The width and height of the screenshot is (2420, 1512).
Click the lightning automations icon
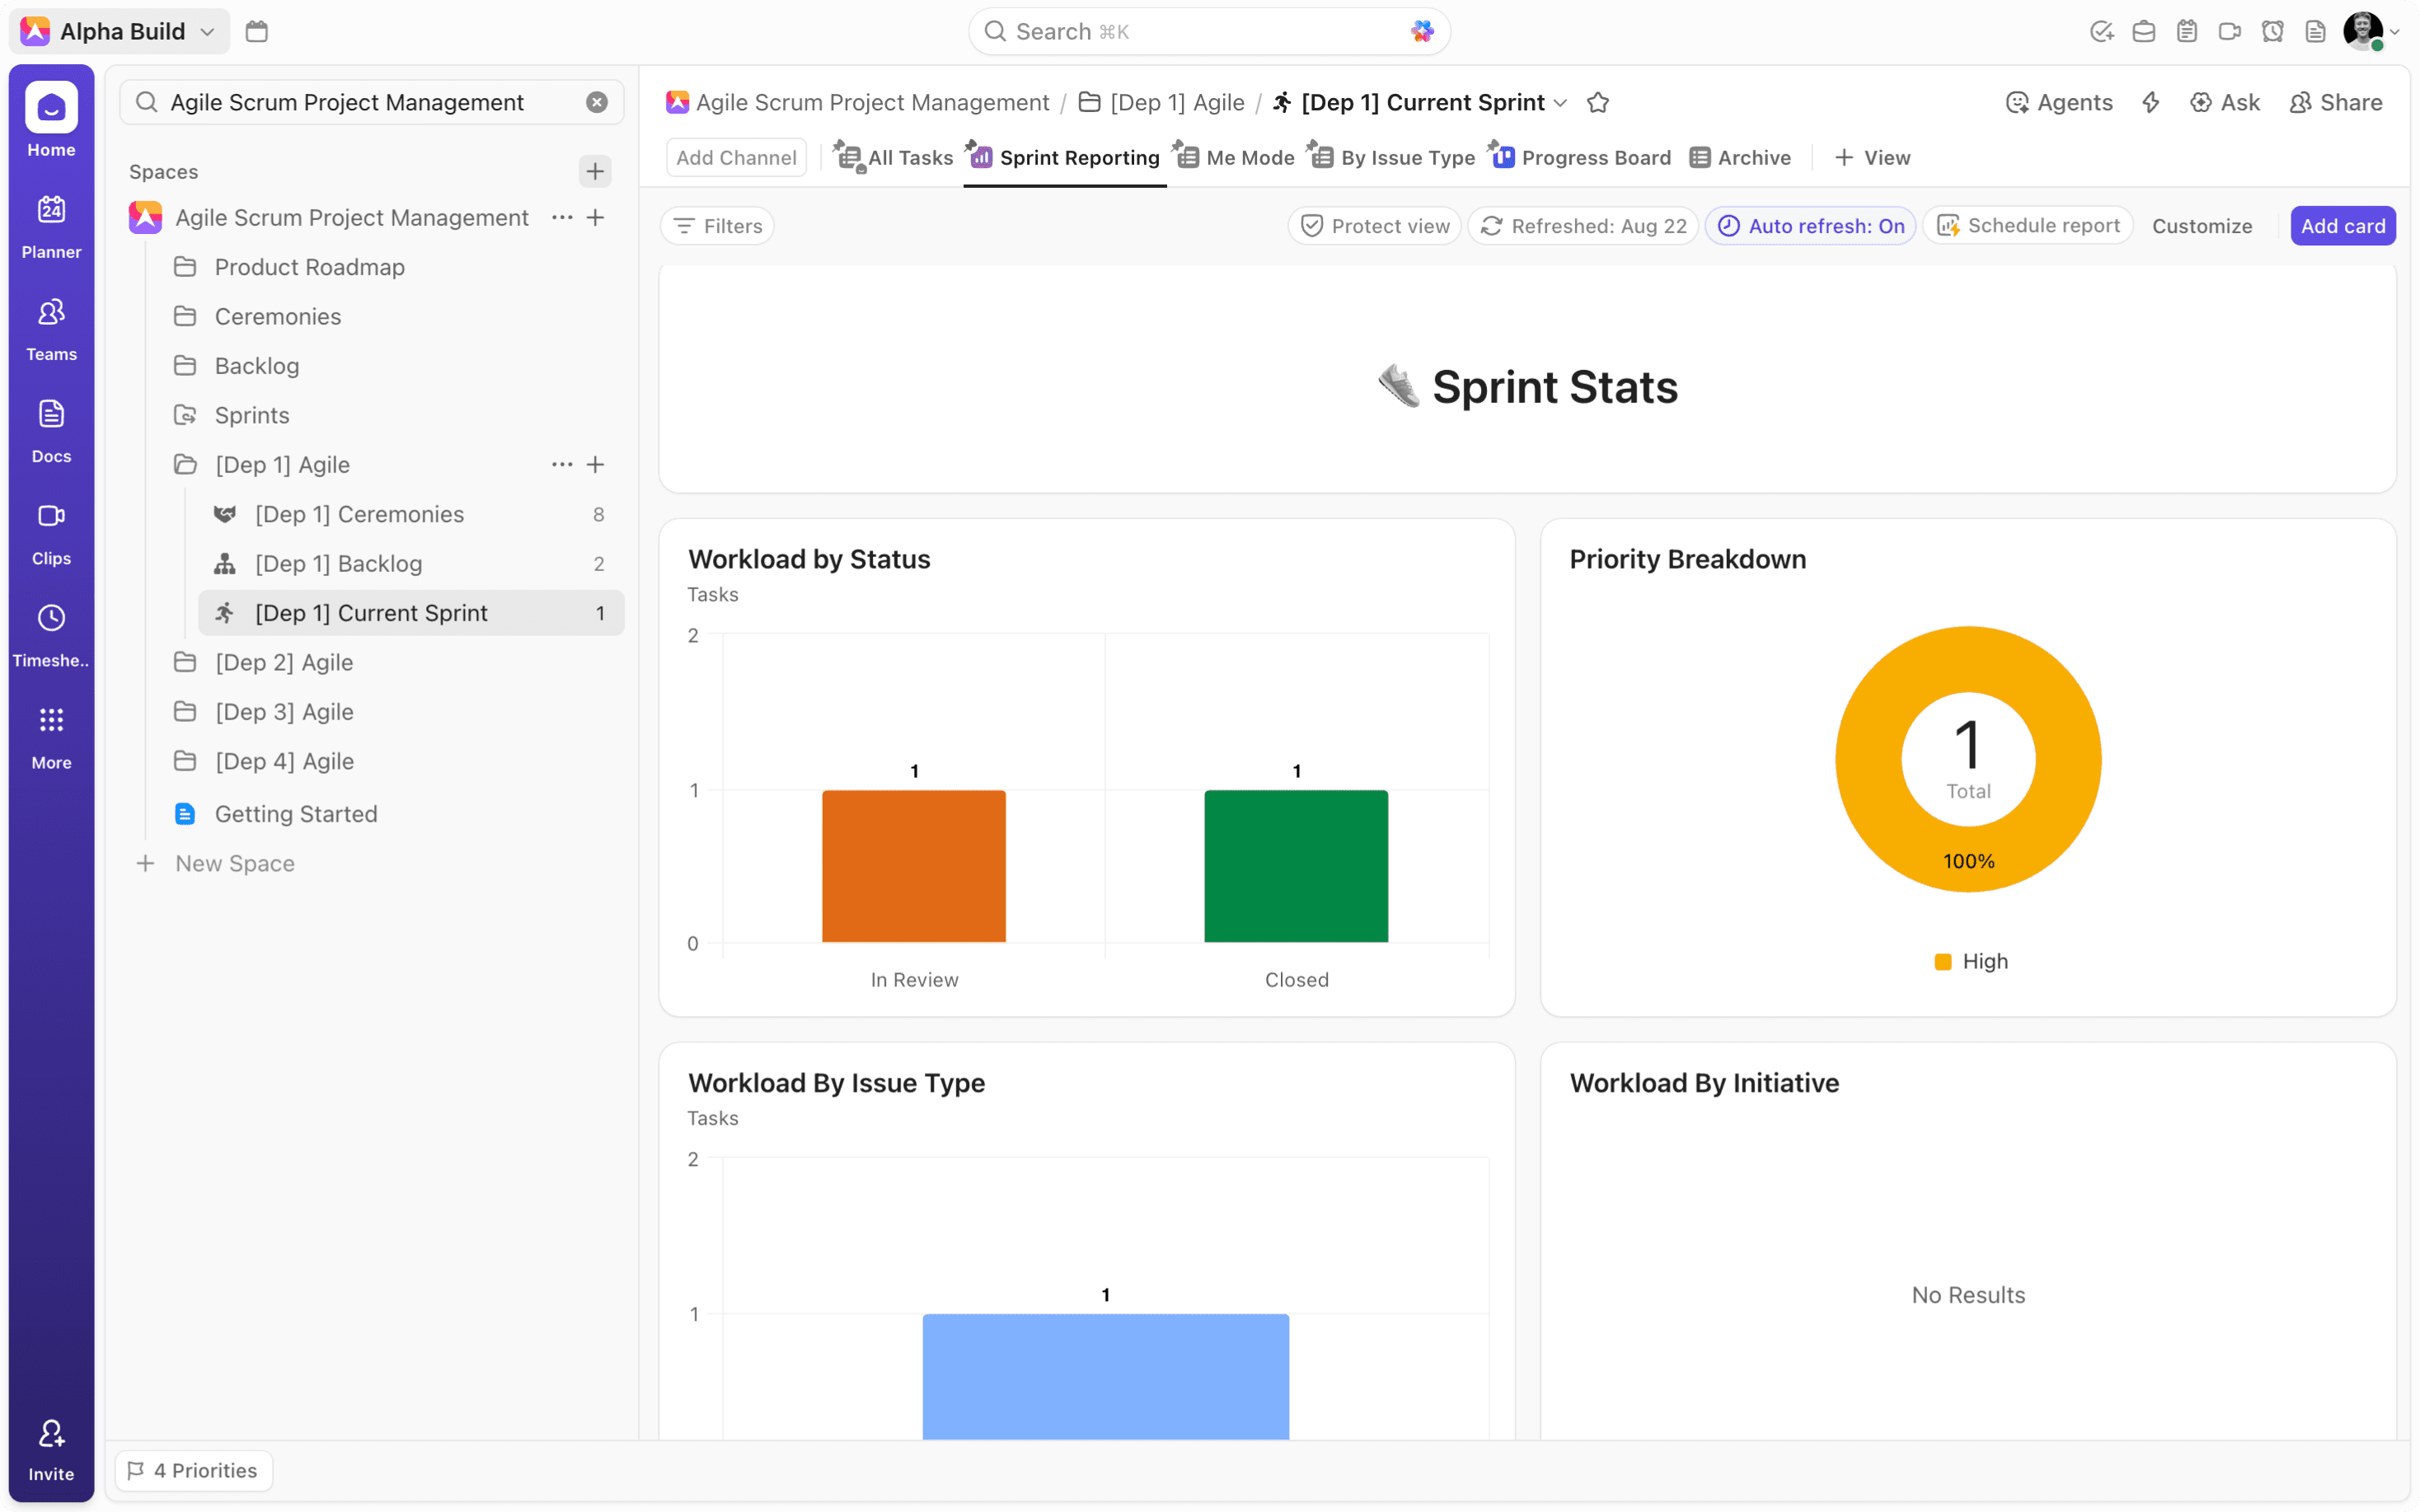[x=2151, y=103]
